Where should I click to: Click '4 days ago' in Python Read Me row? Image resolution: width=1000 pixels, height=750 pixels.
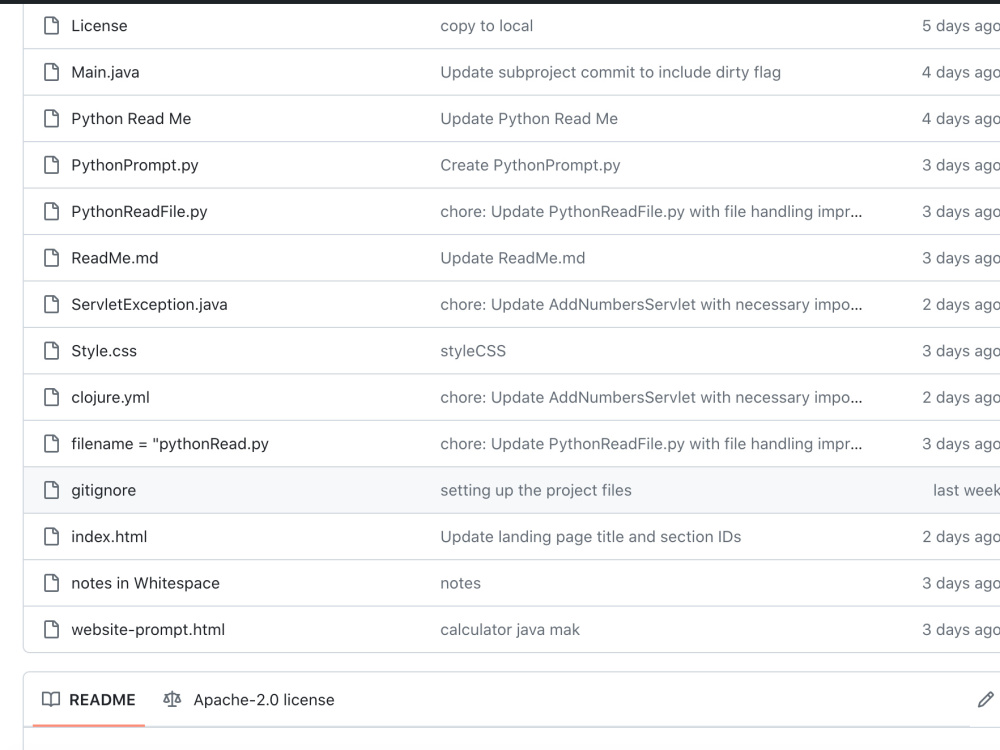(960, 119)
